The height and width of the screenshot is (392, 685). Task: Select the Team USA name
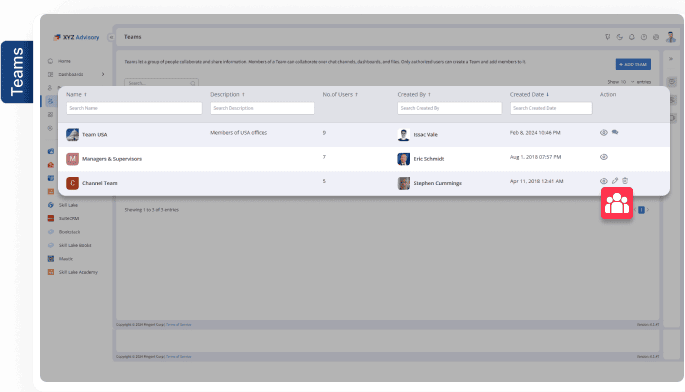pos(95,135)
